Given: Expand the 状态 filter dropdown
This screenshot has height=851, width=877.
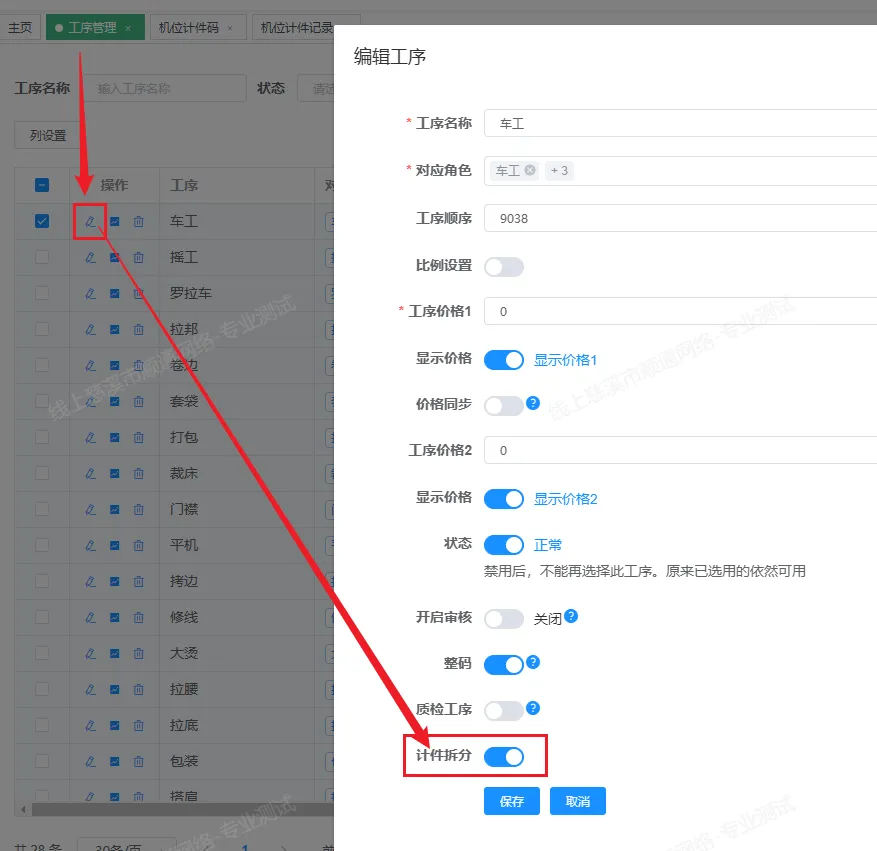Looking at the screenshot, I should point(316,88).
